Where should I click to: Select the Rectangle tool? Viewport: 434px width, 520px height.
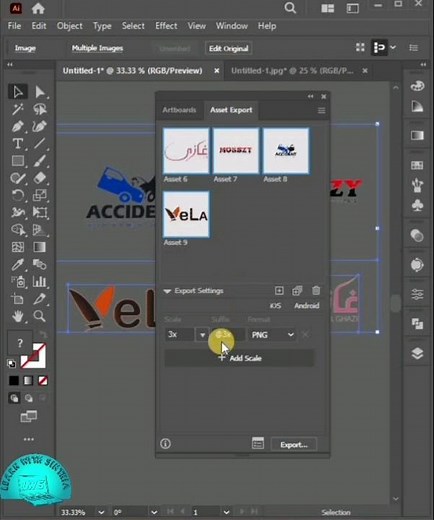click(x=18, y=161)
